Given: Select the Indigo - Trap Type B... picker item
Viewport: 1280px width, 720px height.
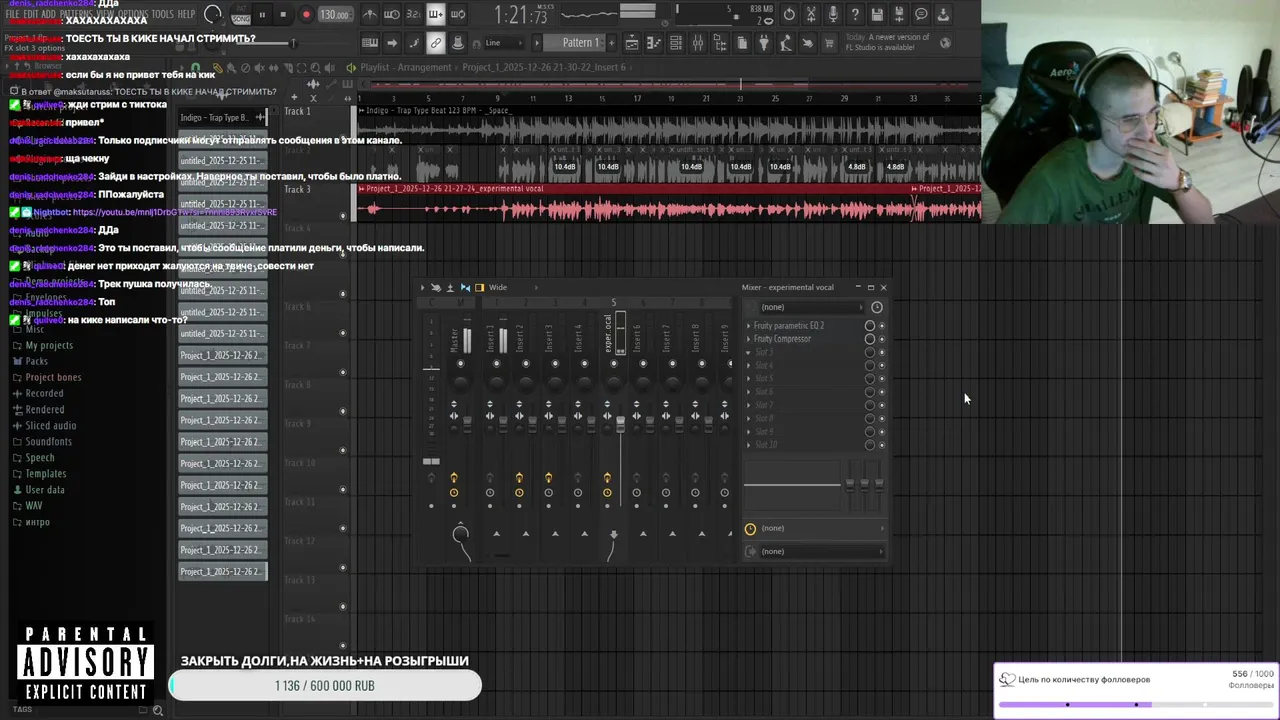Looking at the screenshot, I should click(x=222, y=117).
